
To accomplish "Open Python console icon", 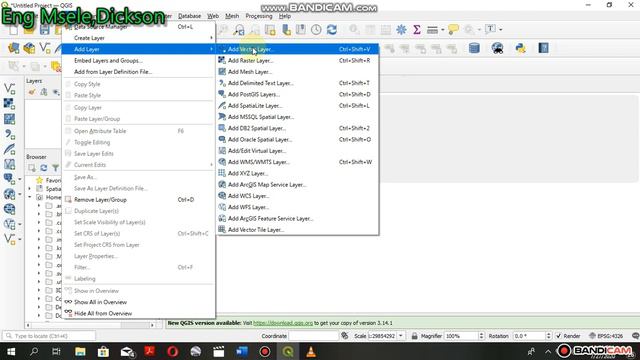I will coord(520,48).
